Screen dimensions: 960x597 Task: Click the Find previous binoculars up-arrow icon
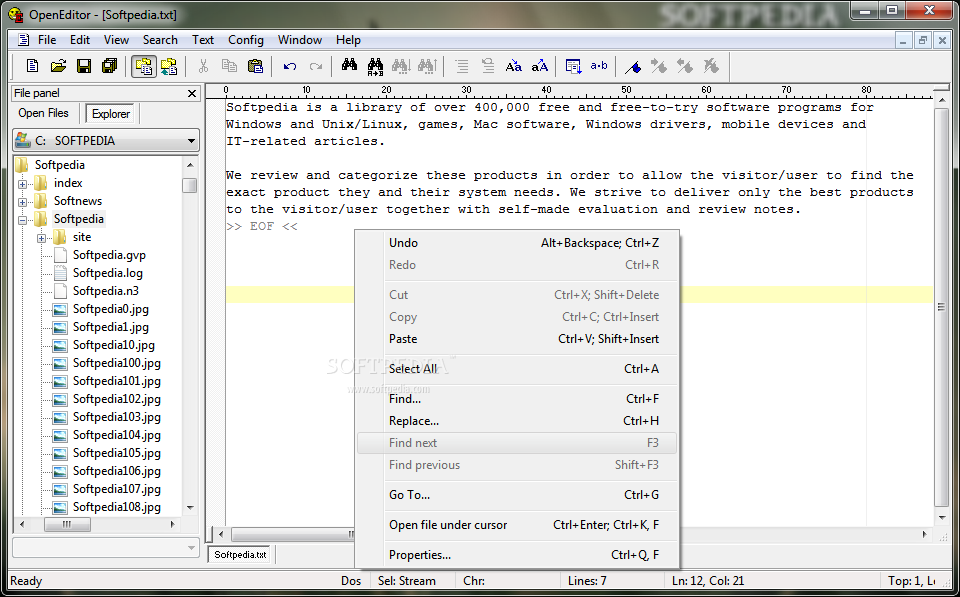[427, 66]
